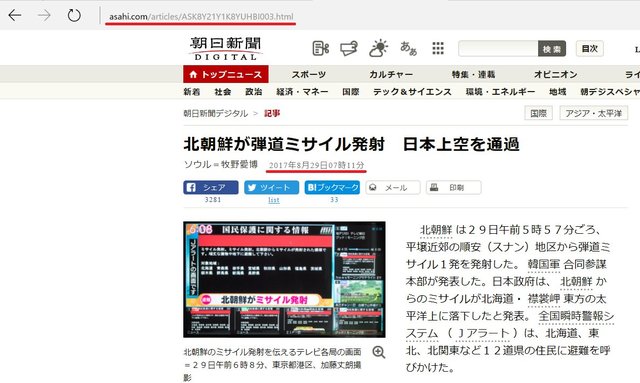Click the 検索 search button
This screenshot has width=640, height=383.
point(552,49)
